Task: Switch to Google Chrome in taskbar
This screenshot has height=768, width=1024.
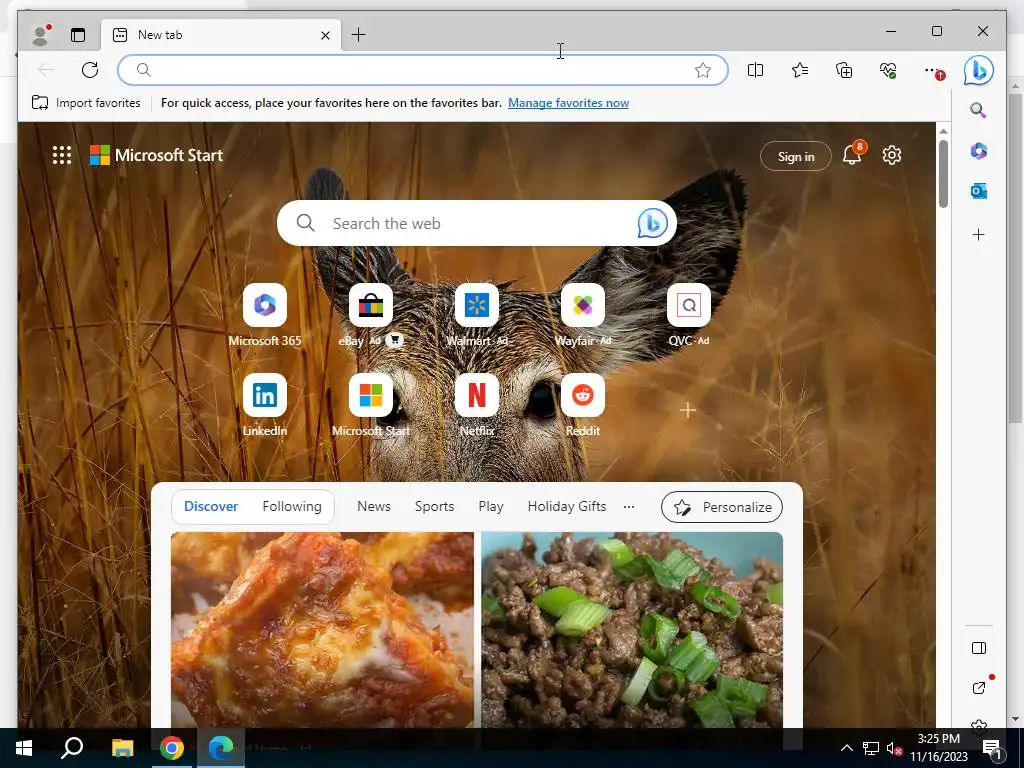Action: coord(172,748)
